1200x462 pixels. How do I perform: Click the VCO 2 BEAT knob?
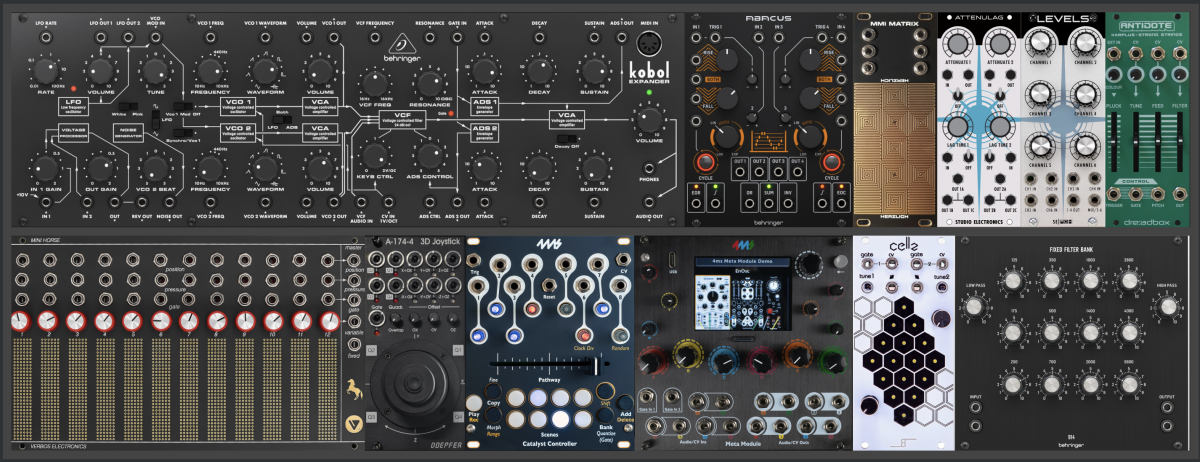click(155, 167)
